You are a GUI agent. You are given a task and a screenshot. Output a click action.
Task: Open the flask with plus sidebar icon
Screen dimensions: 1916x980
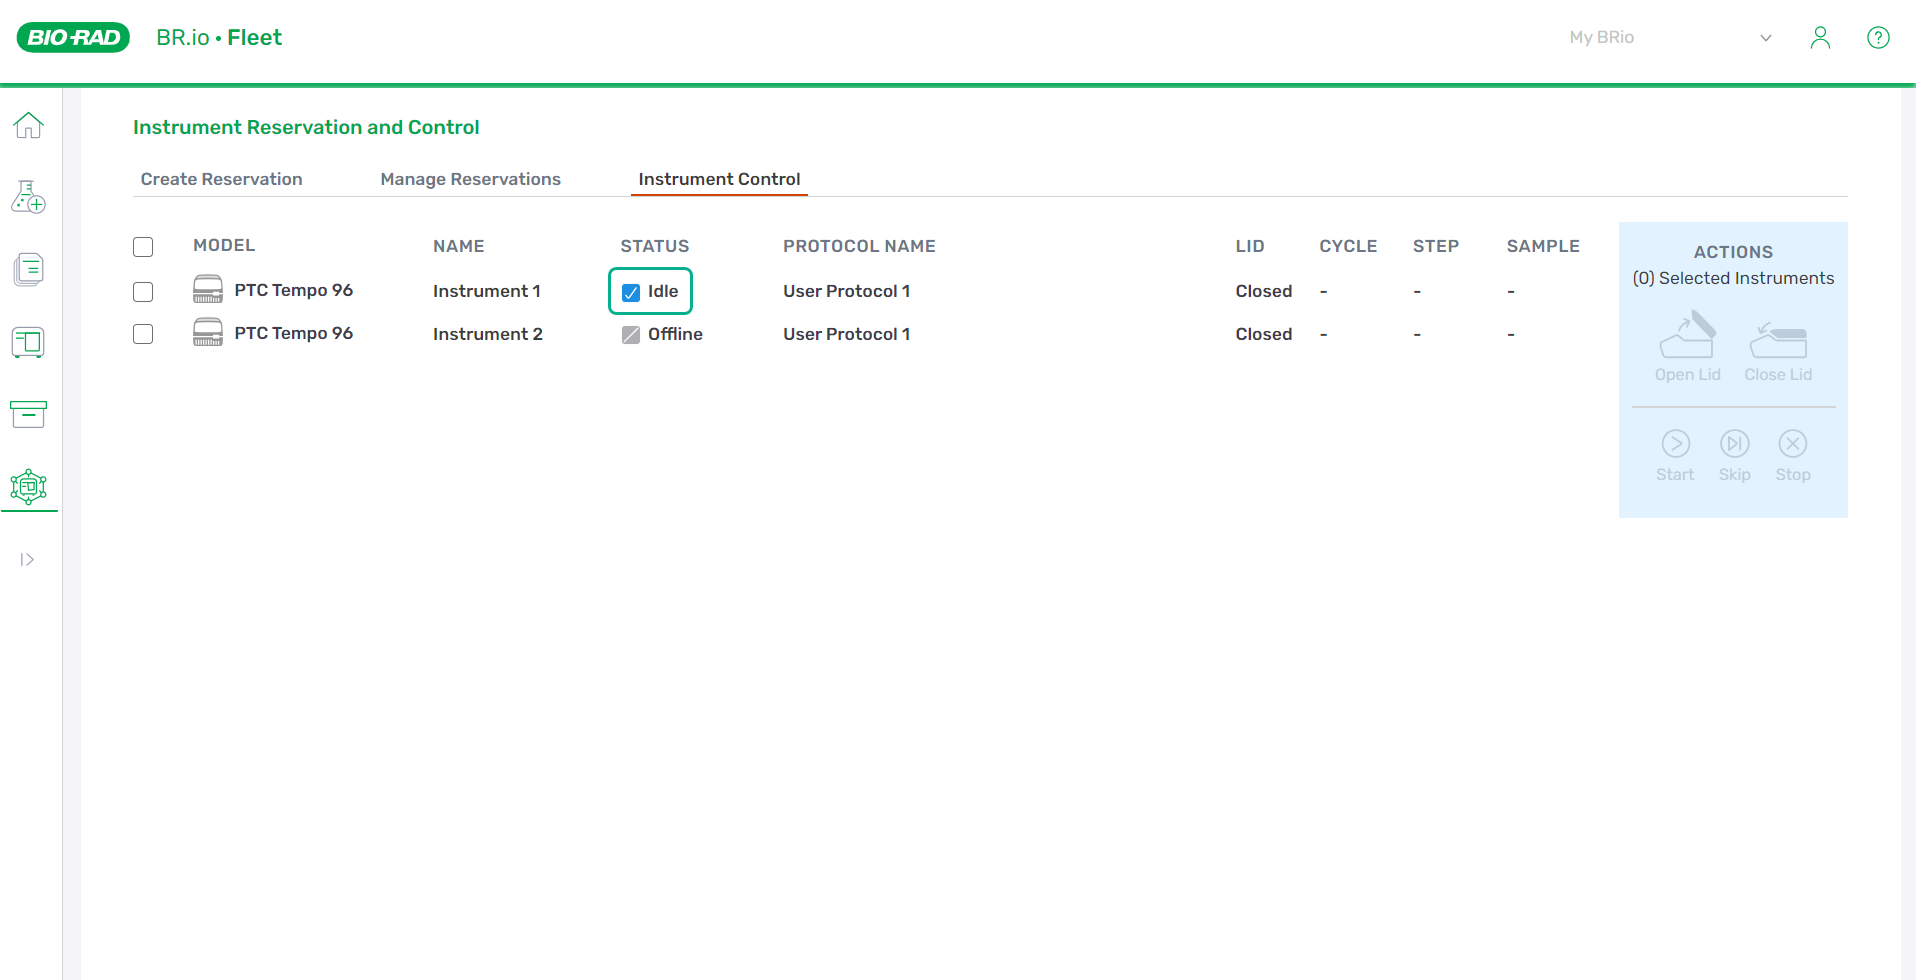tap(28, 197)
